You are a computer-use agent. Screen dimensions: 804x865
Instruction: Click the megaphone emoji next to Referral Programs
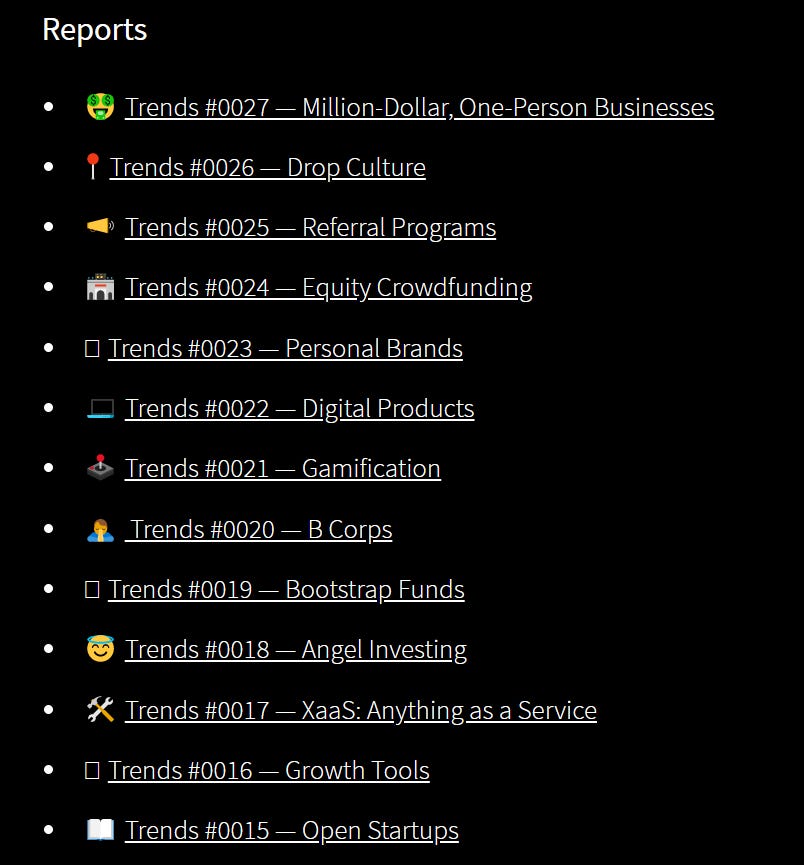pyautogui.click(x=100, y=227)
